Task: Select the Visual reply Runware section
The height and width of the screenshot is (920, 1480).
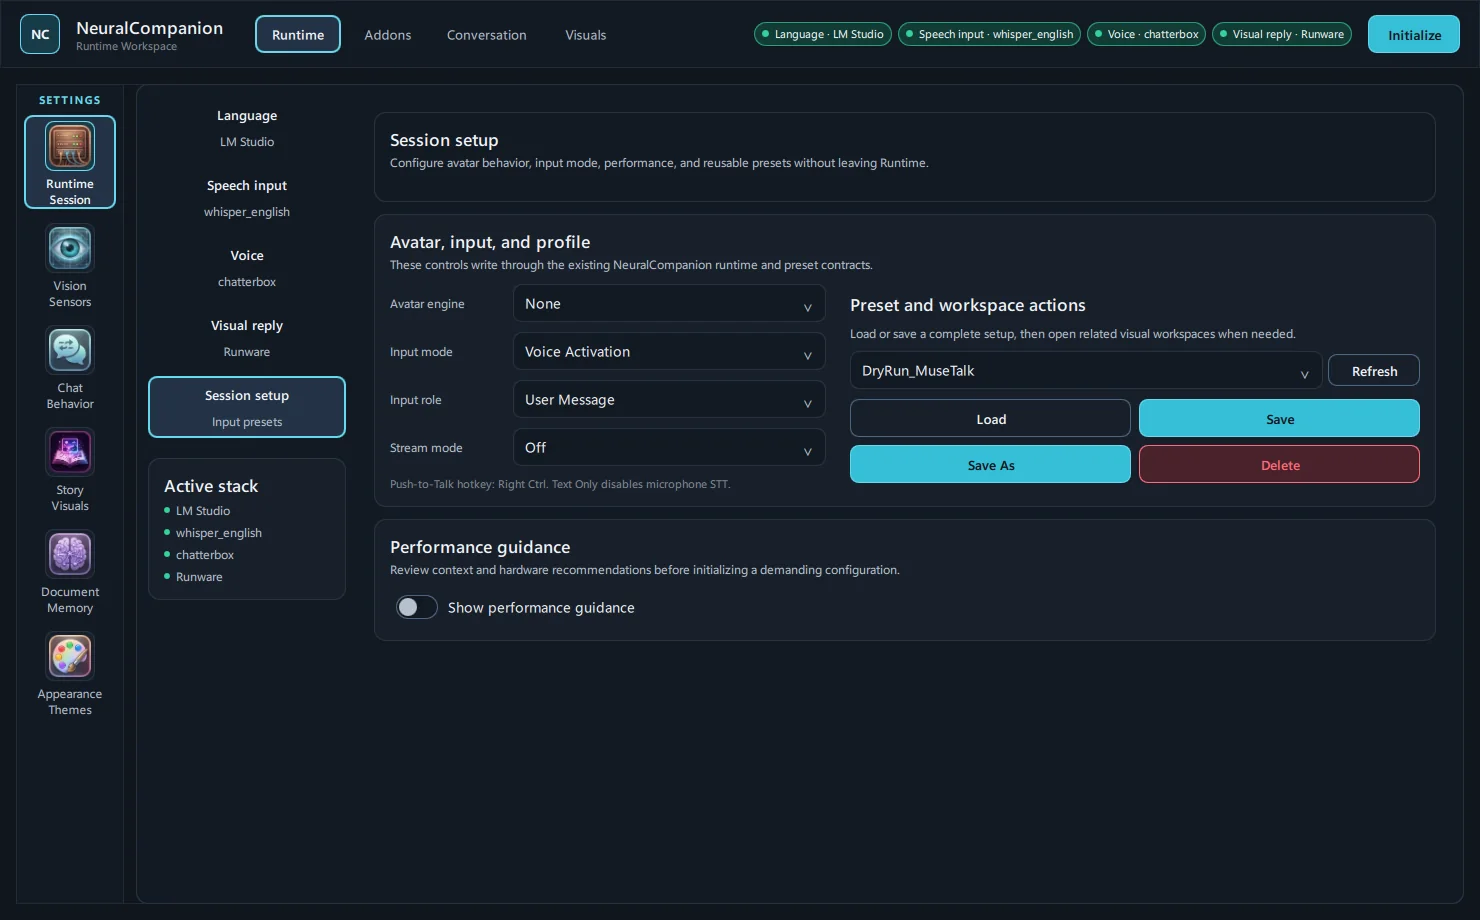Action: point(247,338)
